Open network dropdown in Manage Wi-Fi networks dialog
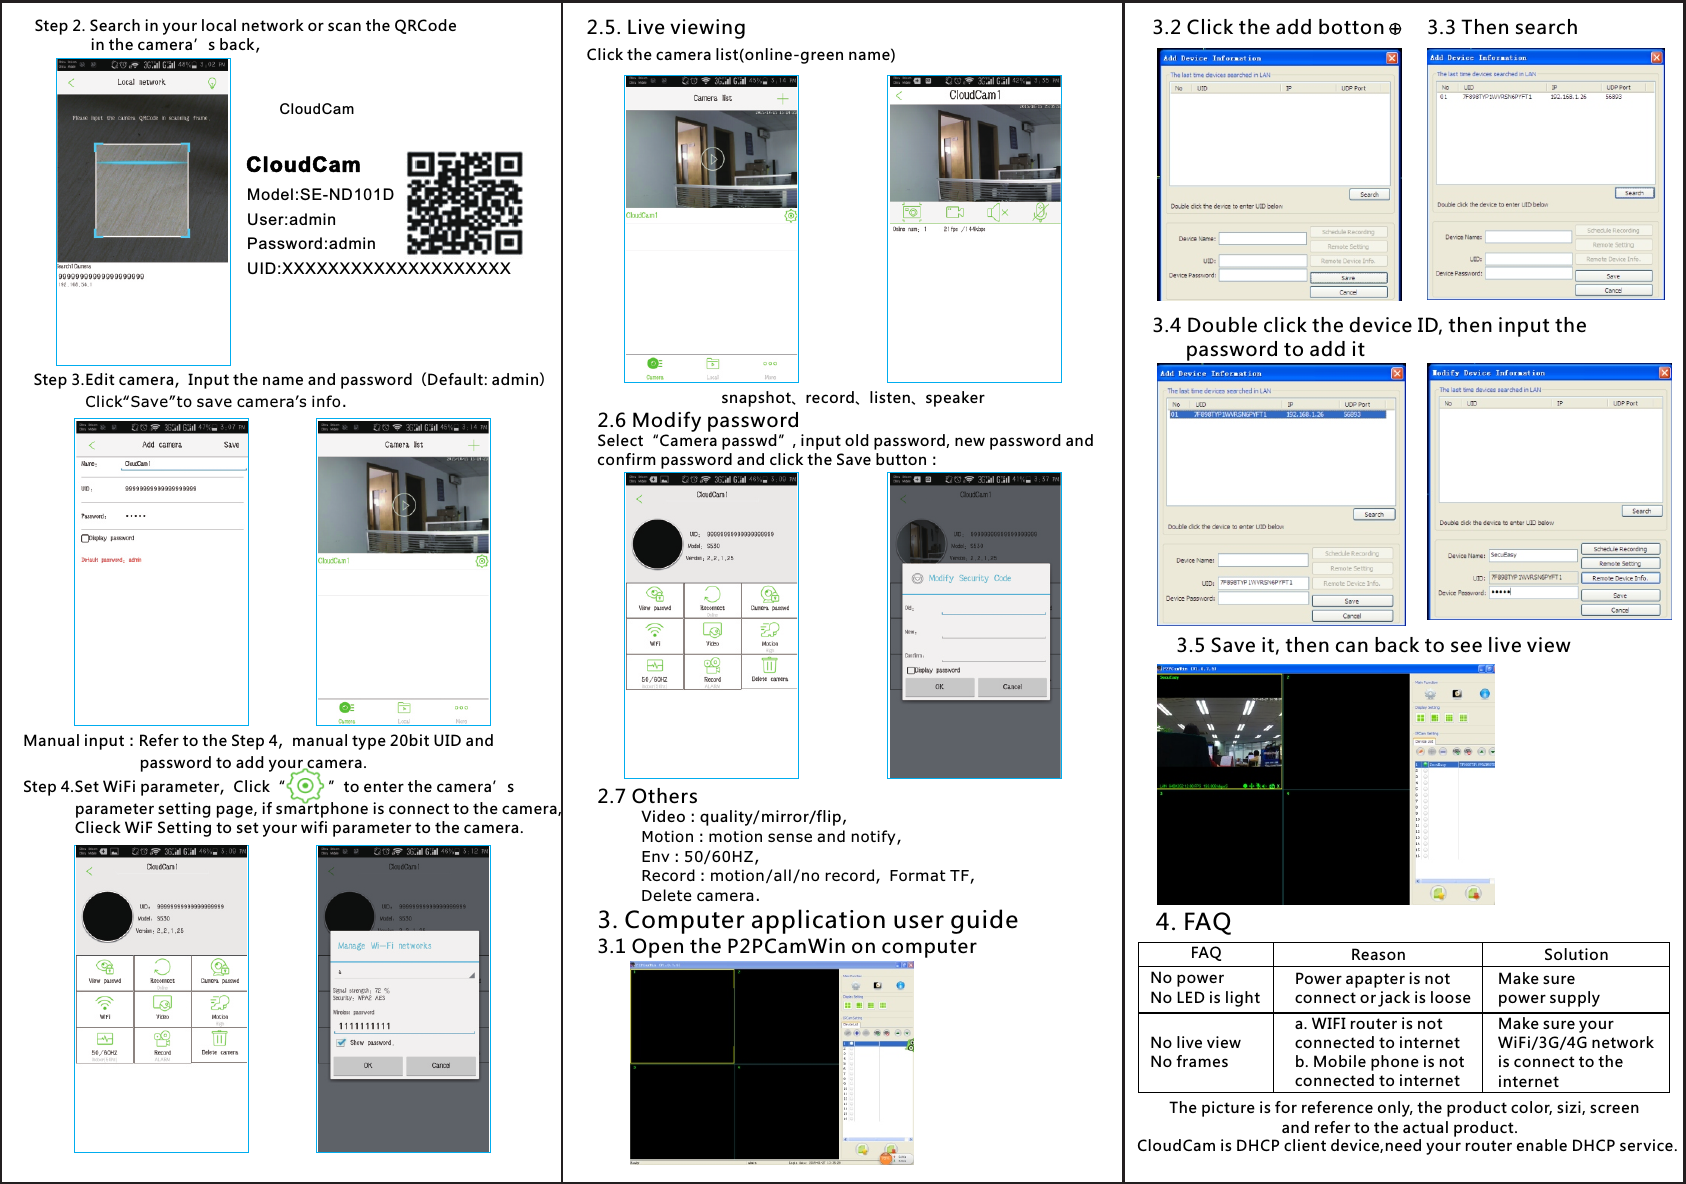The width and height of the screenshot is (1686, 1184). coord(405,972)
